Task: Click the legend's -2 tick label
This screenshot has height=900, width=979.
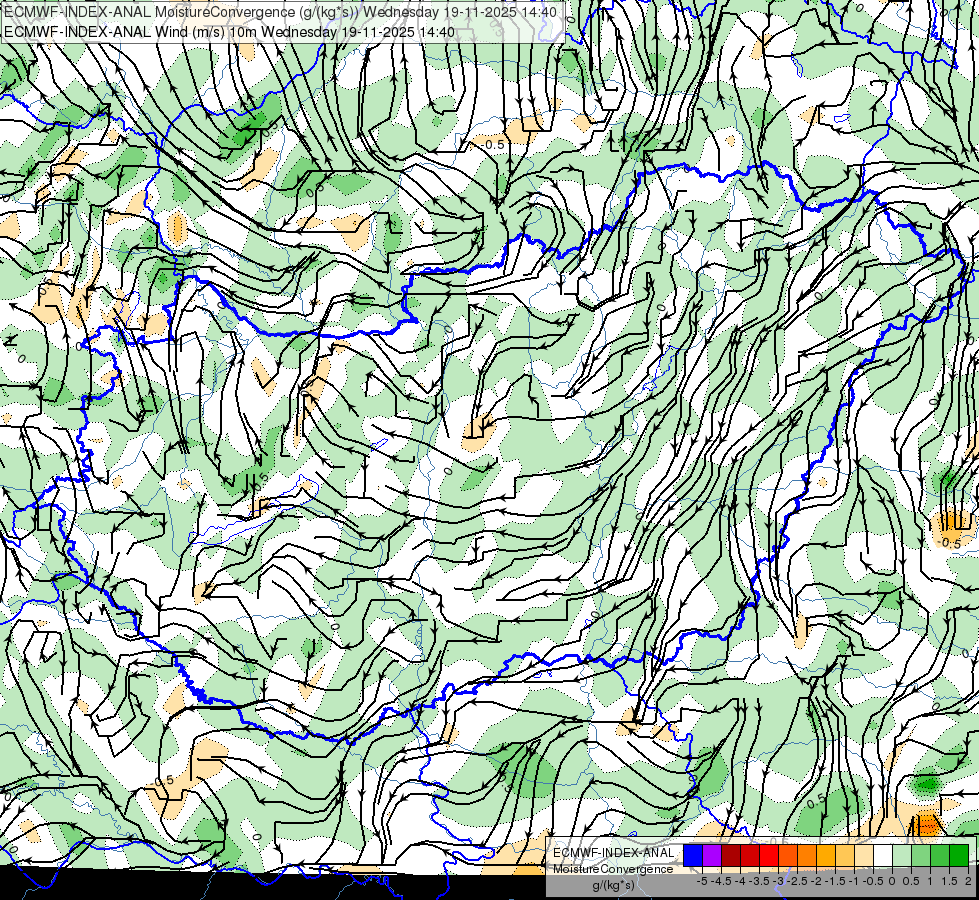Action: (816, 881)
